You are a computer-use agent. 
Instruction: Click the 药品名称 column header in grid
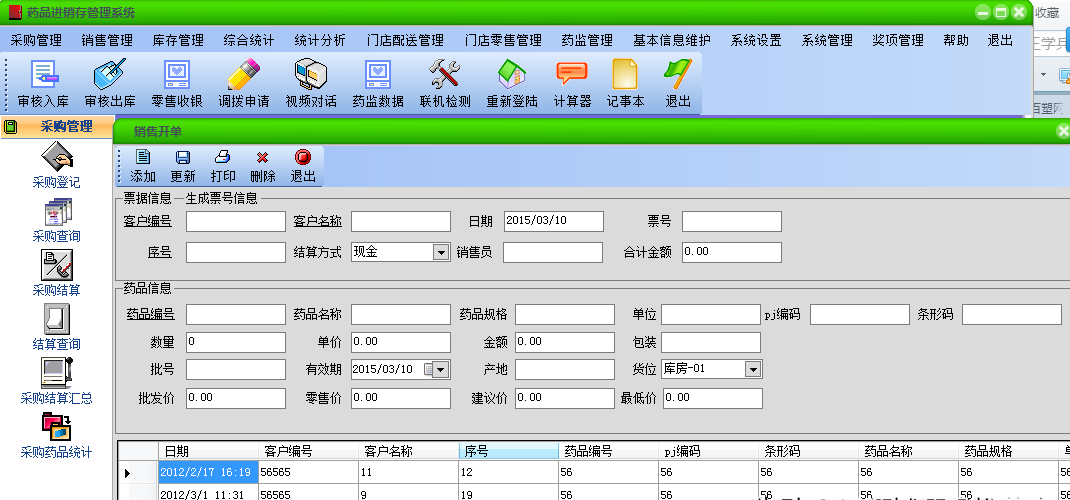(x=908, y=451)
